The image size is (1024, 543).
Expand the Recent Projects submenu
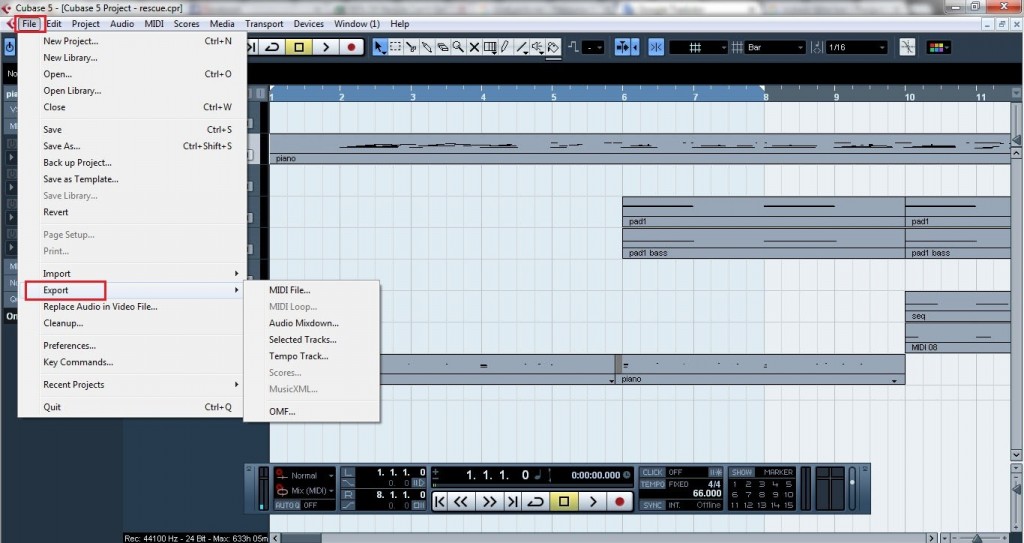pos(133,384)
